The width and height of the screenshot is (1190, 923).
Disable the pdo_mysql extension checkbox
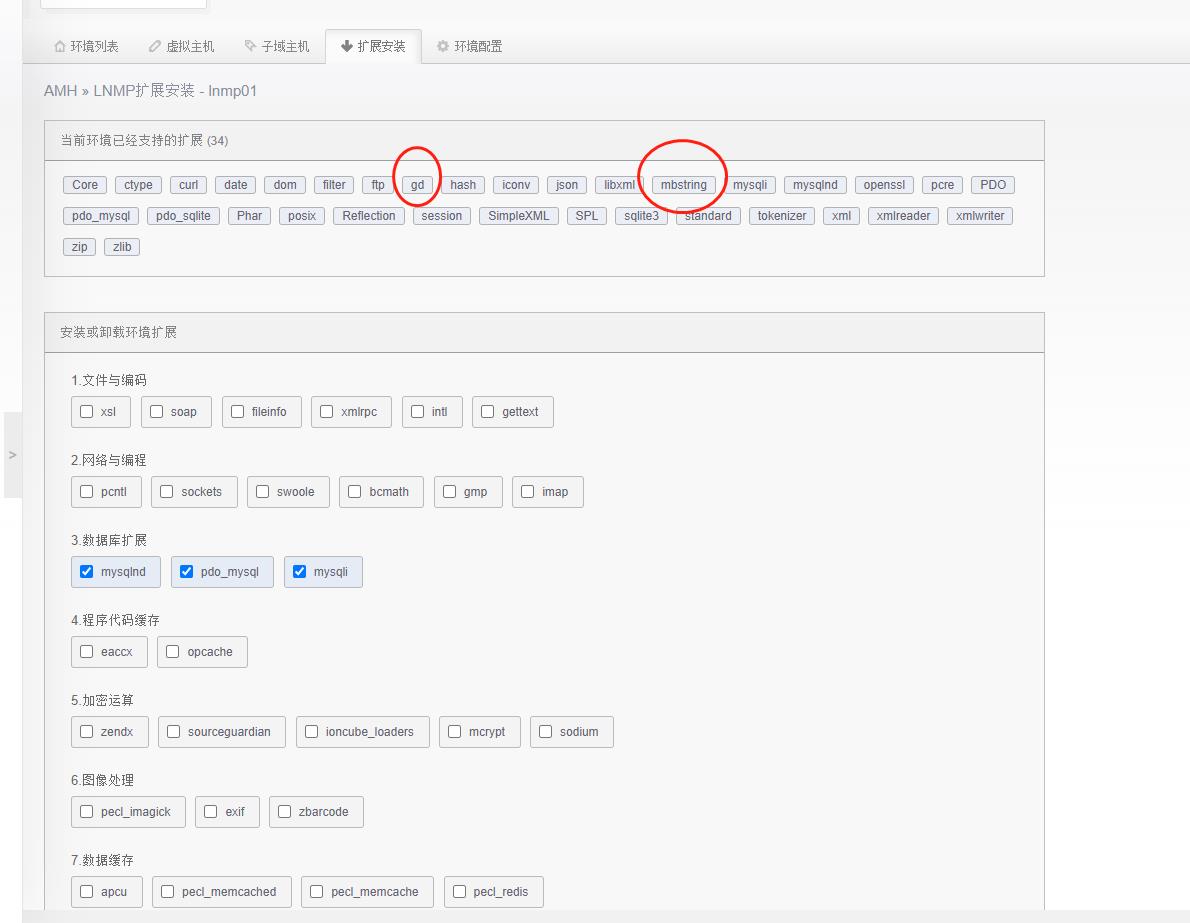[186, 572]
